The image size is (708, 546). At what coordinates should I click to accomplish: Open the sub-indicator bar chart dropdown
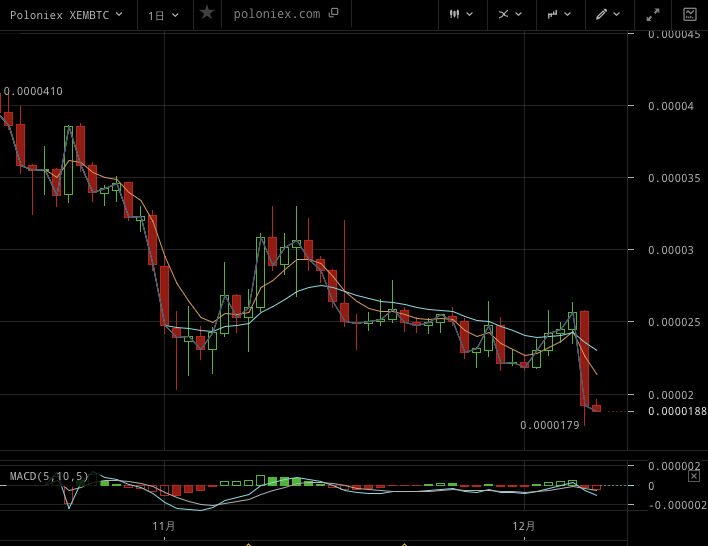click(x=559, y=14)
